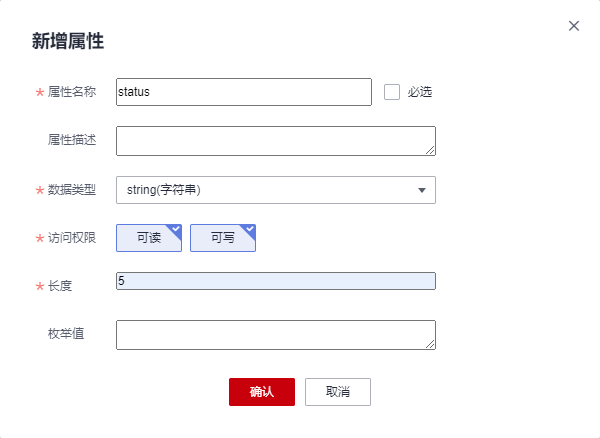Toggle the 可写 access permission
The width and height of the screenshot is (600, 438).
point(222,238)
